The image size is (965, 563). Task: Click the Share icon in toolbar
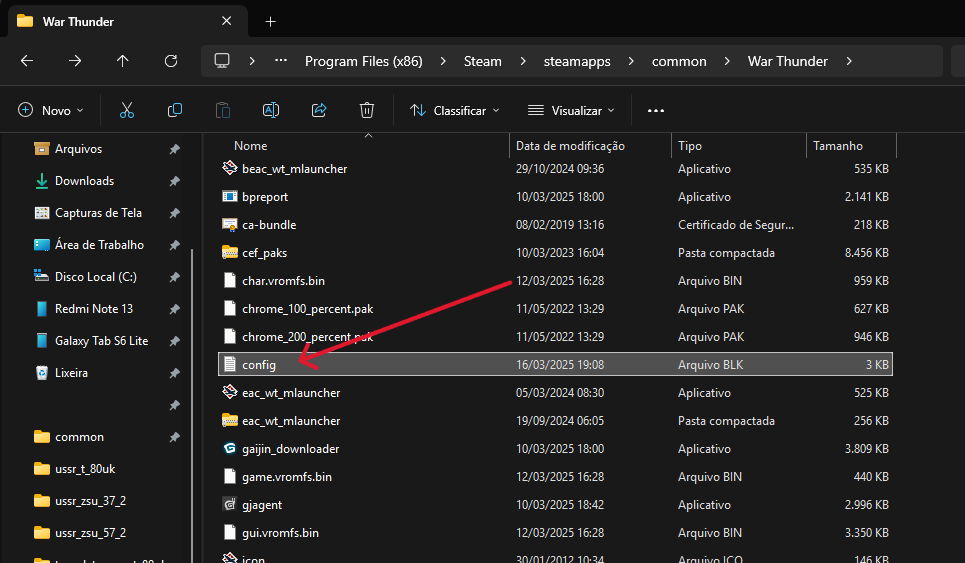pyautogui.click(x=319, y=110)
